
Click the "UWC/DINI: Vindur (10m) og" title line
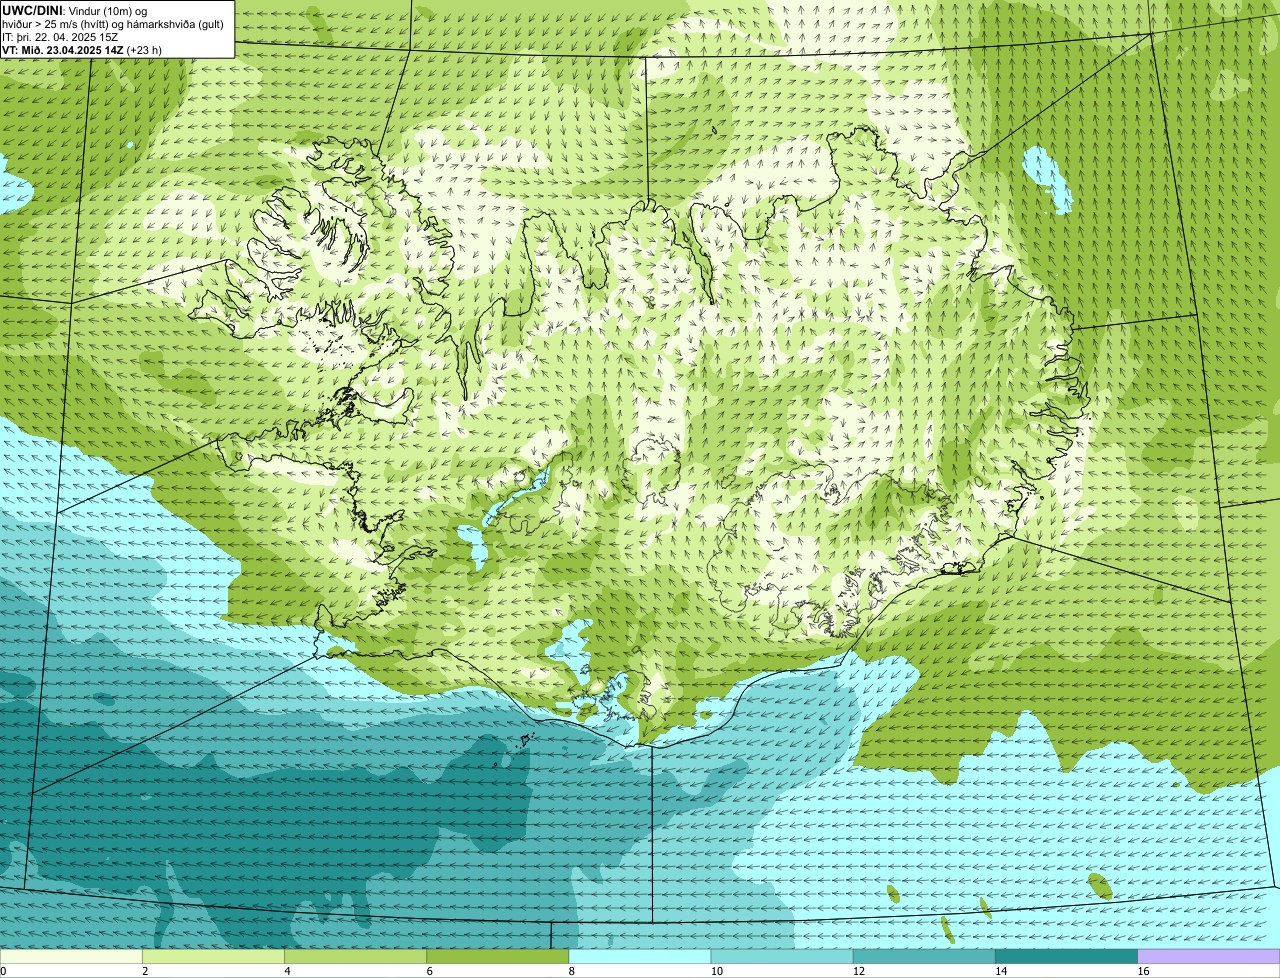click(75, 10)
